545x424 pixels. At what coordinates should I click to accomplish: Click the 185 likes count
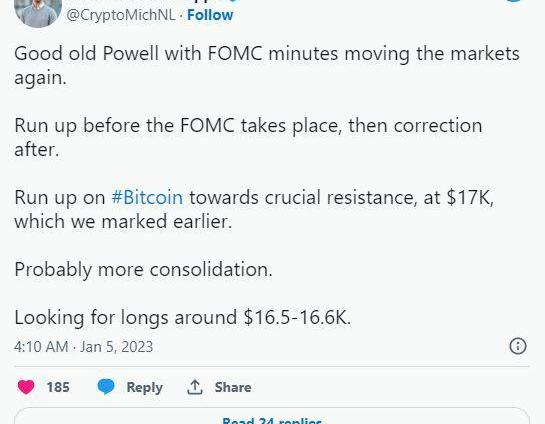[58, 387]
